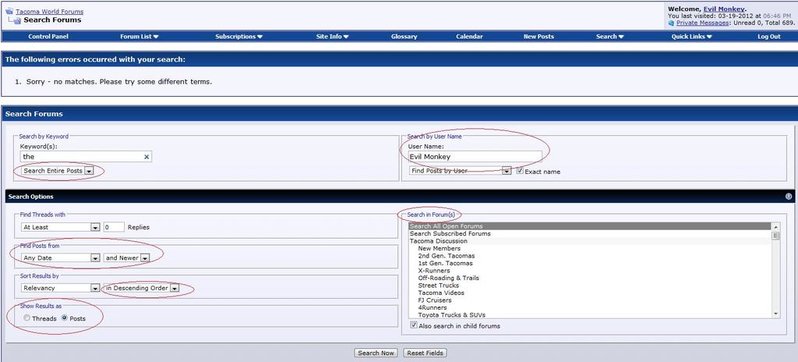Screen dimensions: 798x362
Task: Select 1st Gen. Tacomas in forum list
Action: click(590, 263)
